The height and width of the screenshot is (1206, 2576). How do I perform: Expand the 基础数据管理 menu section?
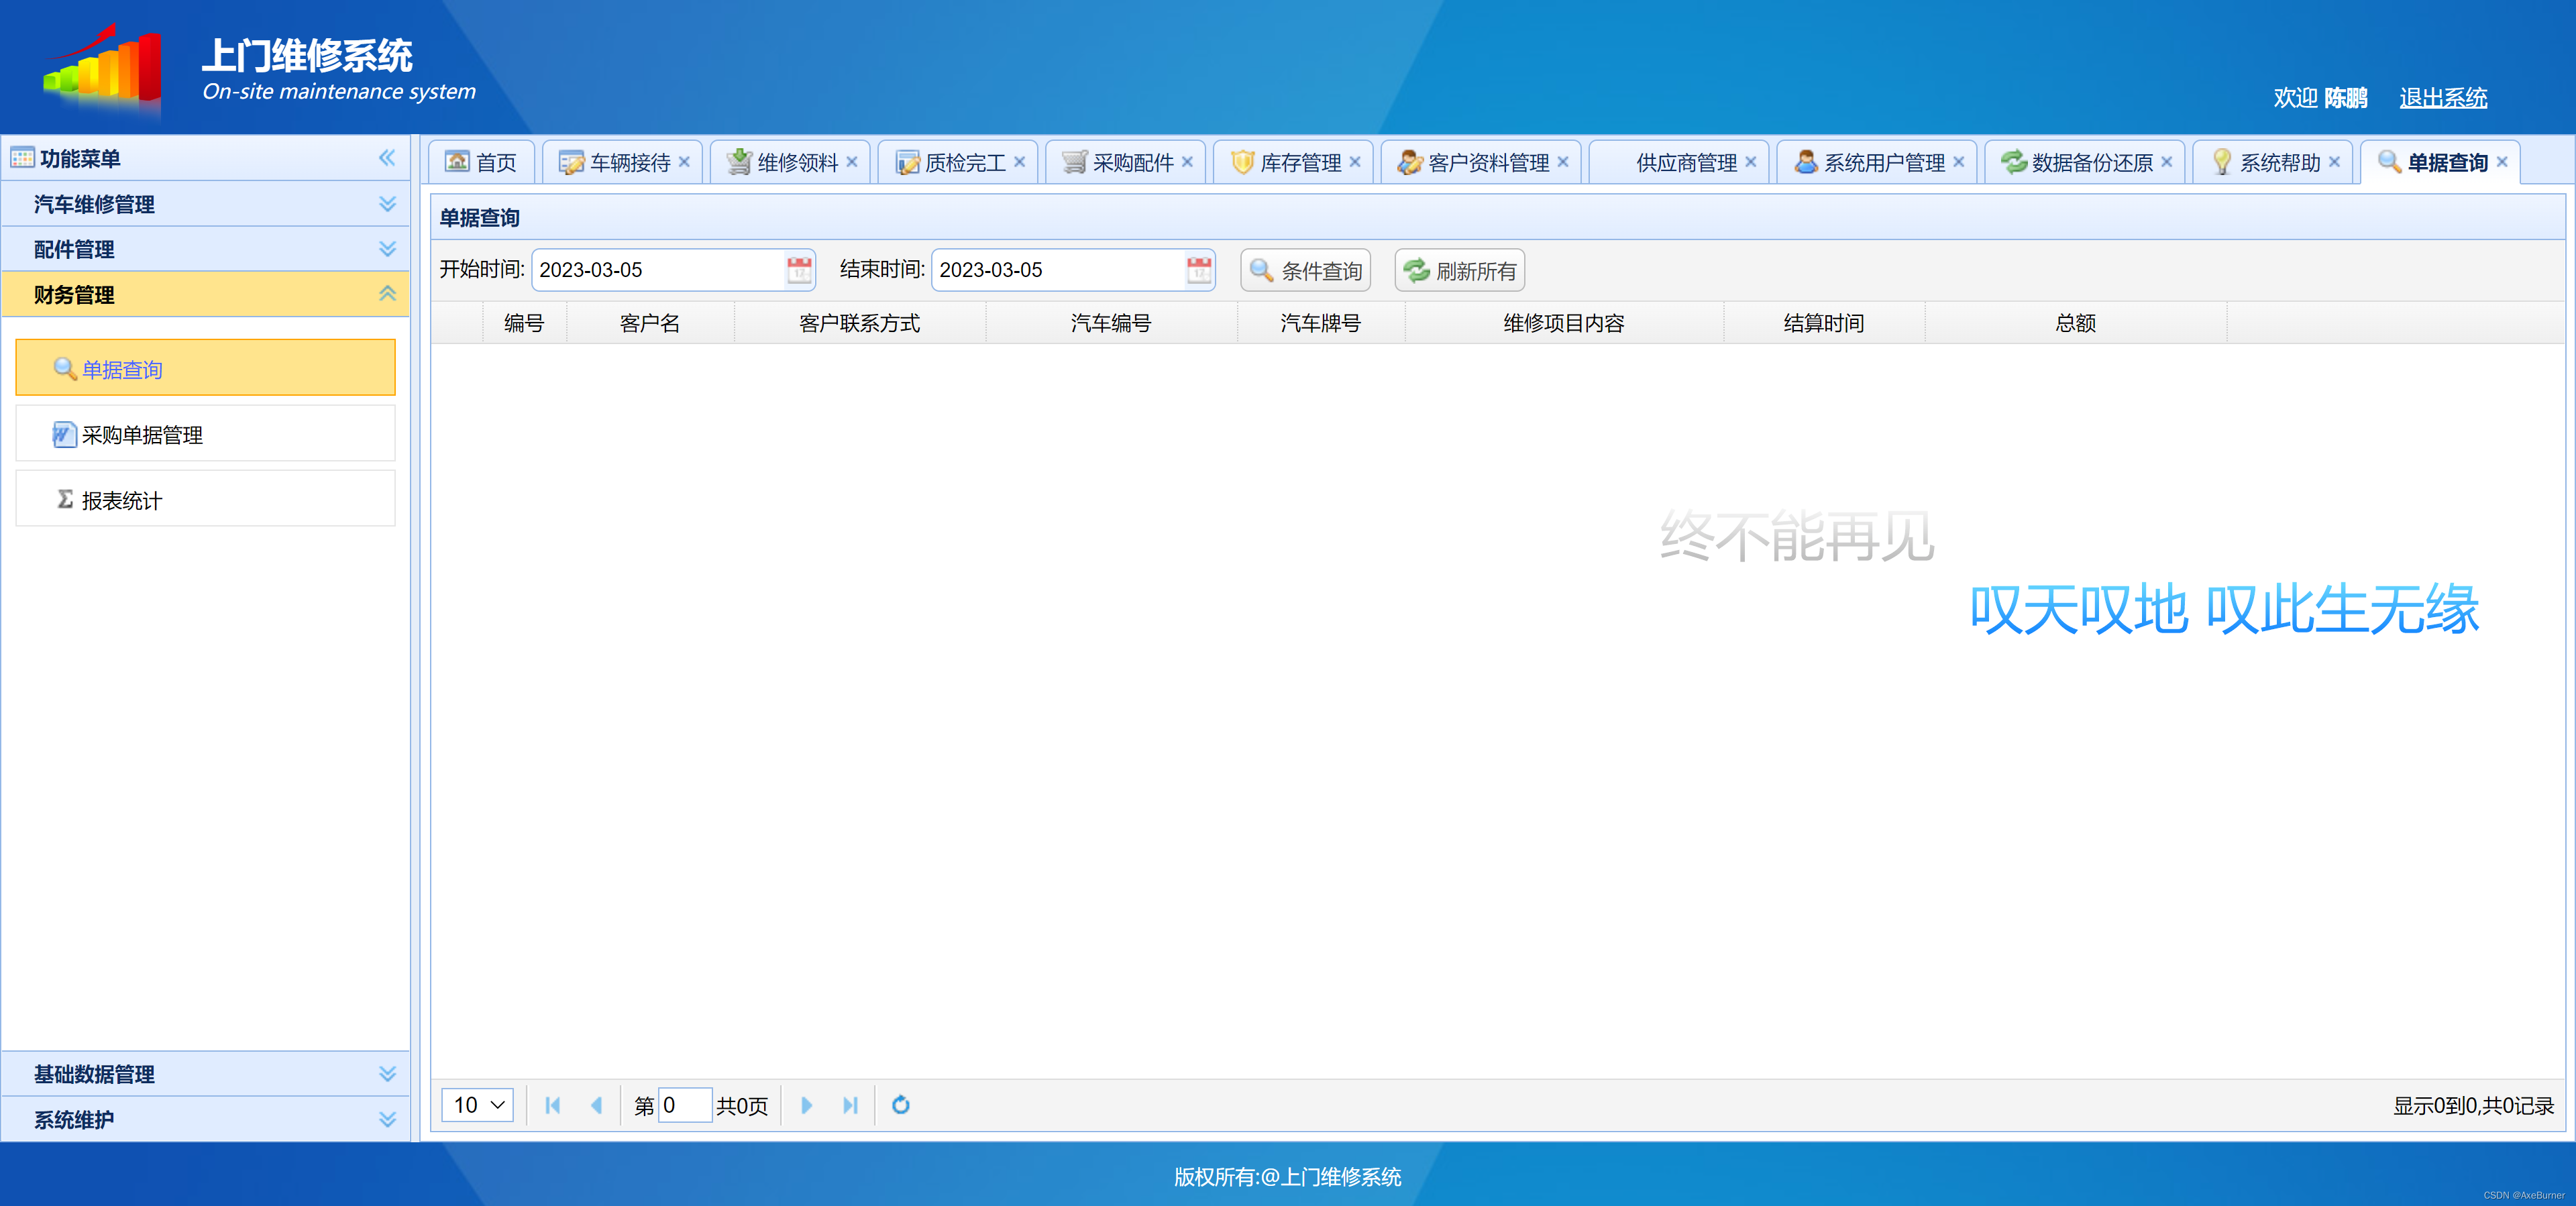[387, 1074]
